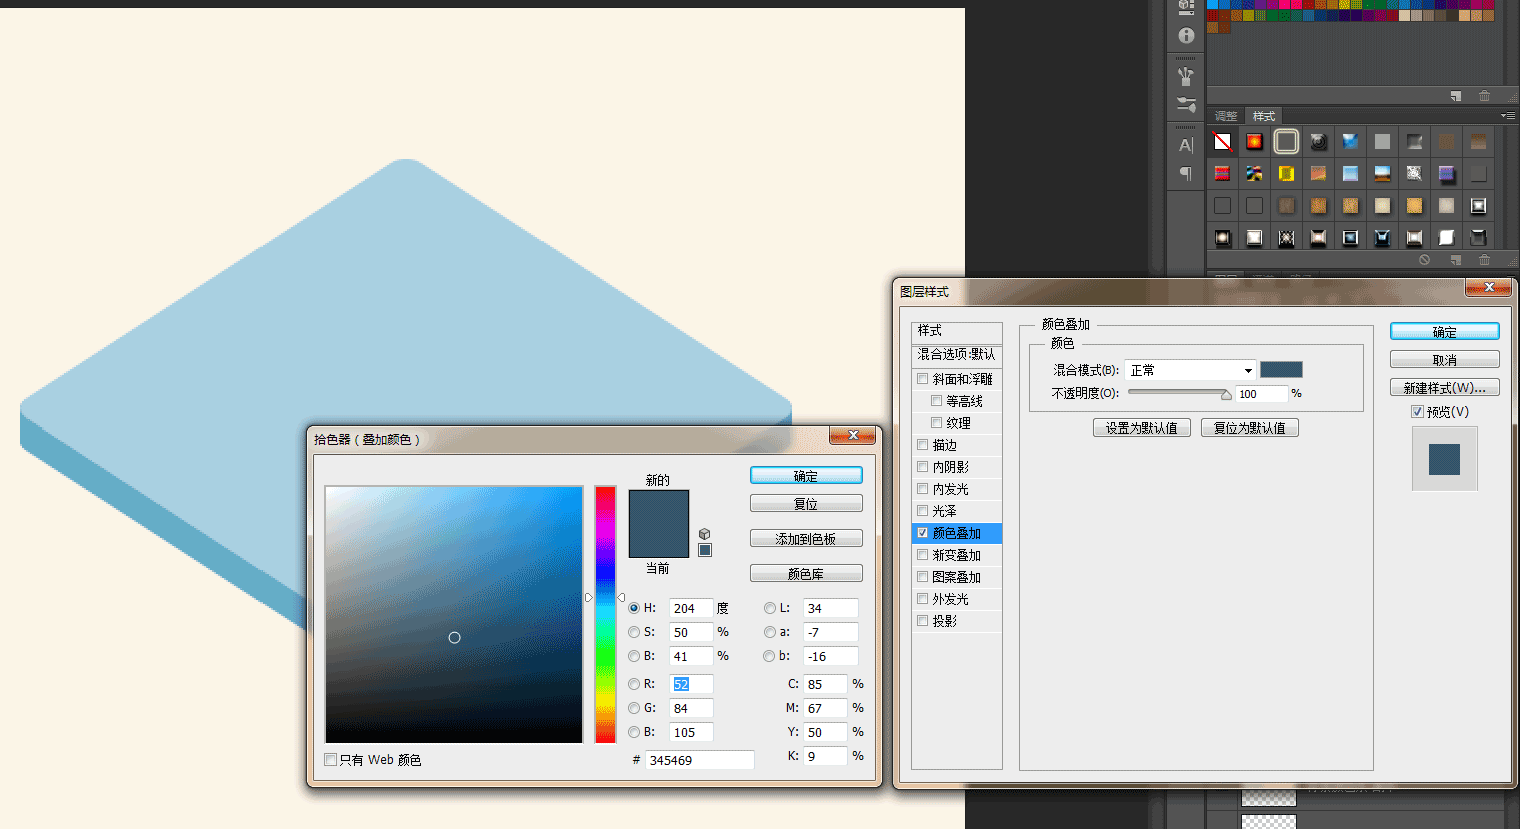This screenshot has width=1520, height=829.
Task: Create new style via Styles panel footer icon
Action: click(x=1456, y=260)
